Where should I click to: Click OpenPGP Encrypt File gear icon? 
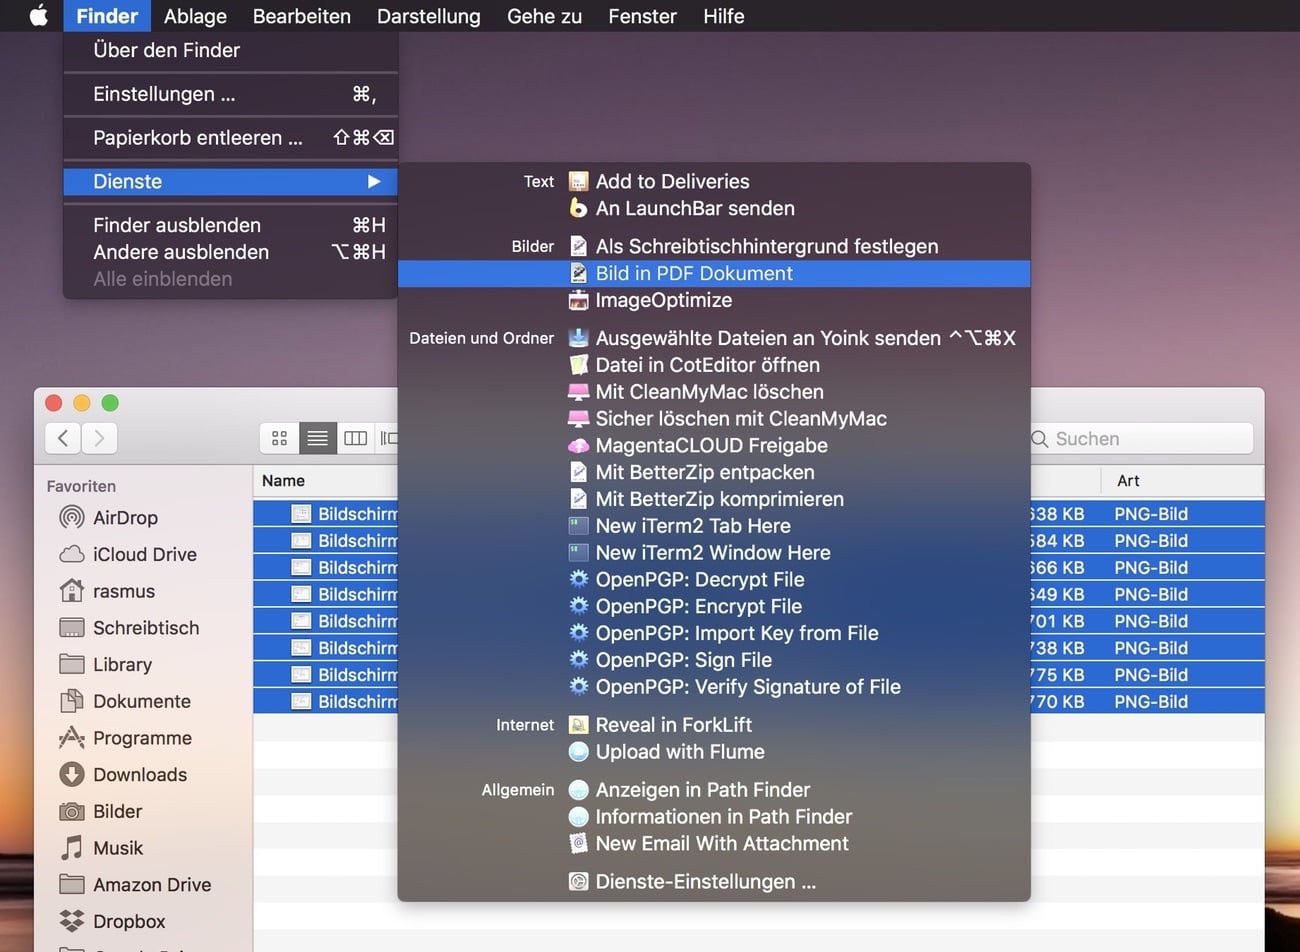[x=578, y=606]
